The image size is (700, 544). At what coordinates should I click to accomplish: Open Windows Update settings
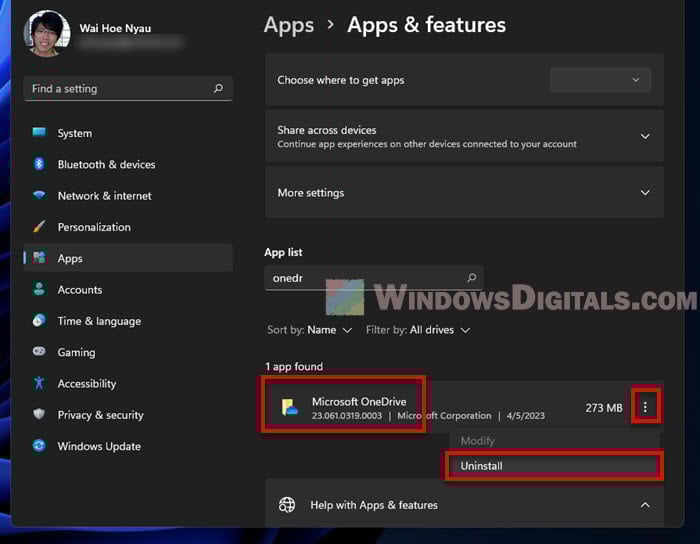coord(128,446)
